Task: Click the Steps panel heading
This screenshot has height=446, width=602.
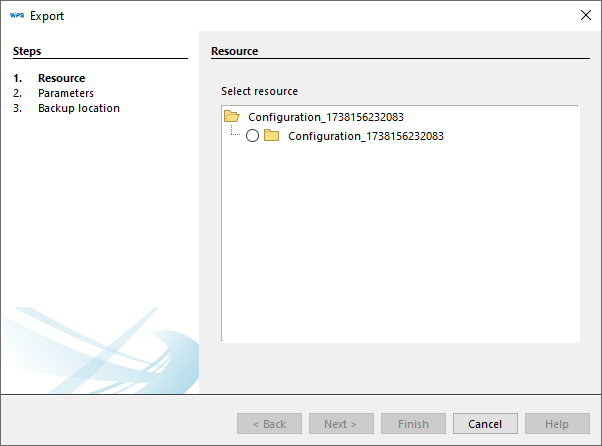Action: [x=27, y=51]
